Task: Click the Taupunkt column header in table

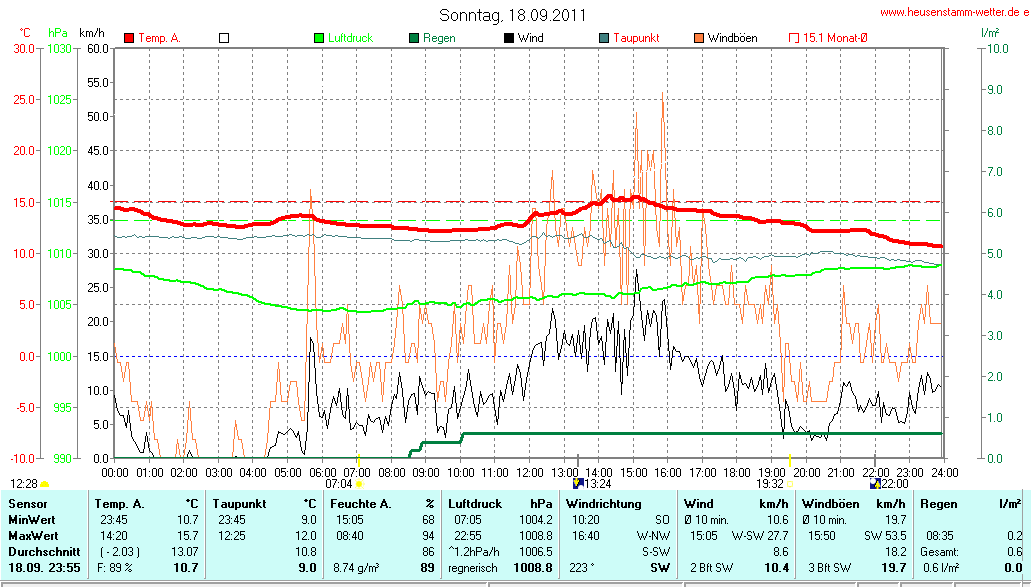Action: coord(238,503)
